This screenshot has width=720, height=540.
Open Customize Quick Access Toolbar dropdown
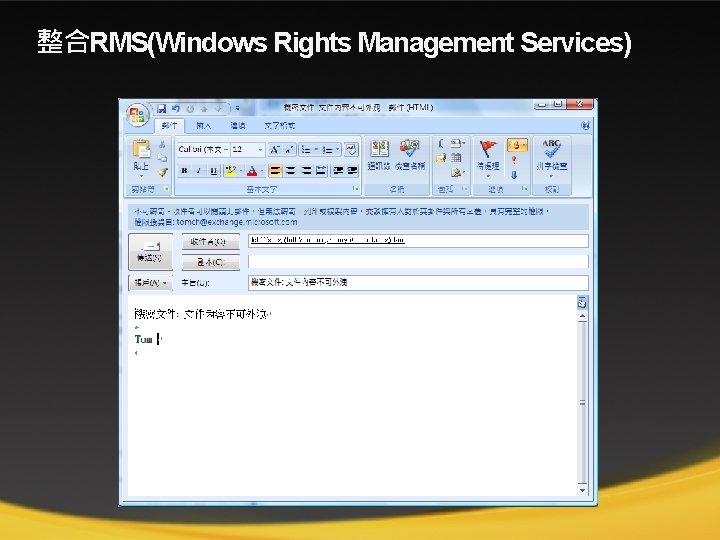(237, 108)
